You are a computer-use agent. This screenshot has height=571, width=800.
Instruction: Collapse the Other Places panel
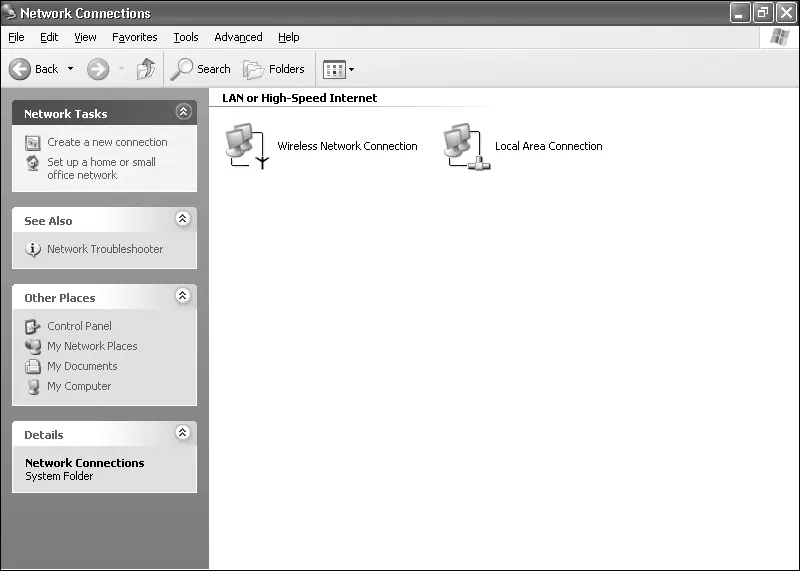coord(183,295)
